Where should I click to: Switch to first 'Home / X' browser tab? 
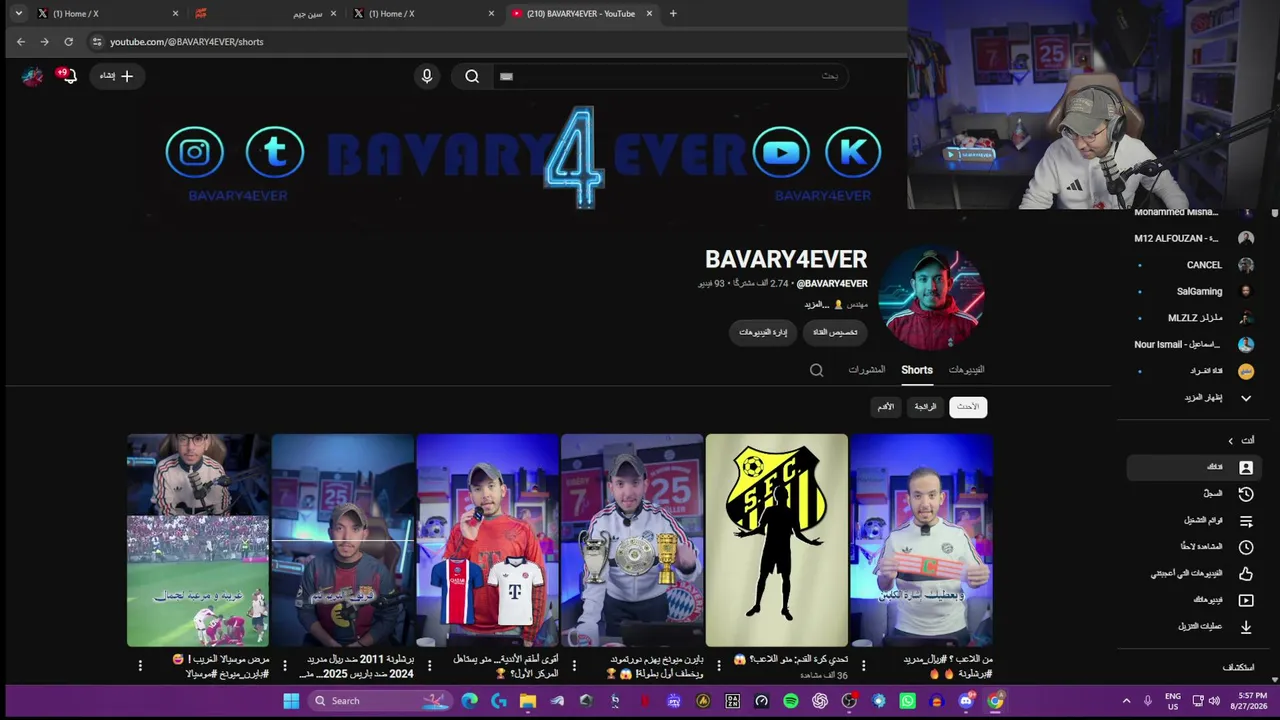106,14
